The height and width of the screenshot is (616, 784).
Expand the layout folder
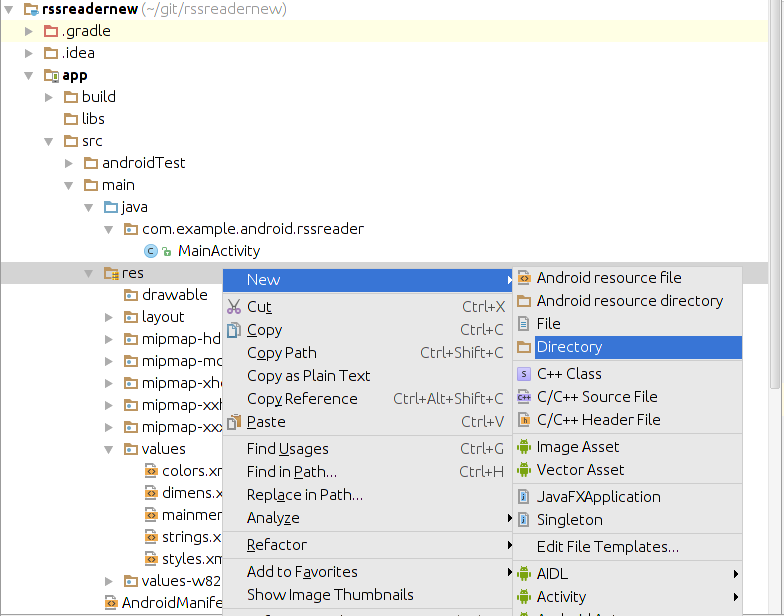click(108, 317)
